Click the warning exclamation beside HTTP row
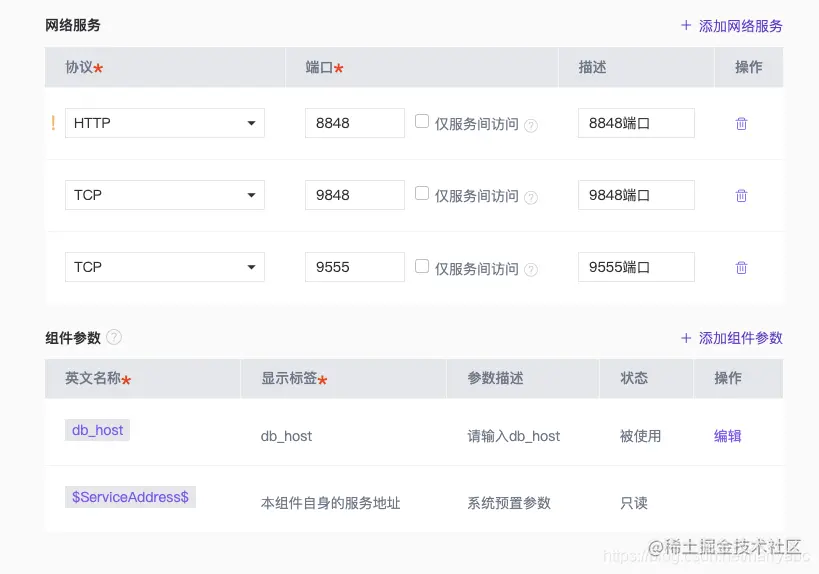The width and height of the screenshot is (819, 574). pyautogui.click(x=53, y=123)
